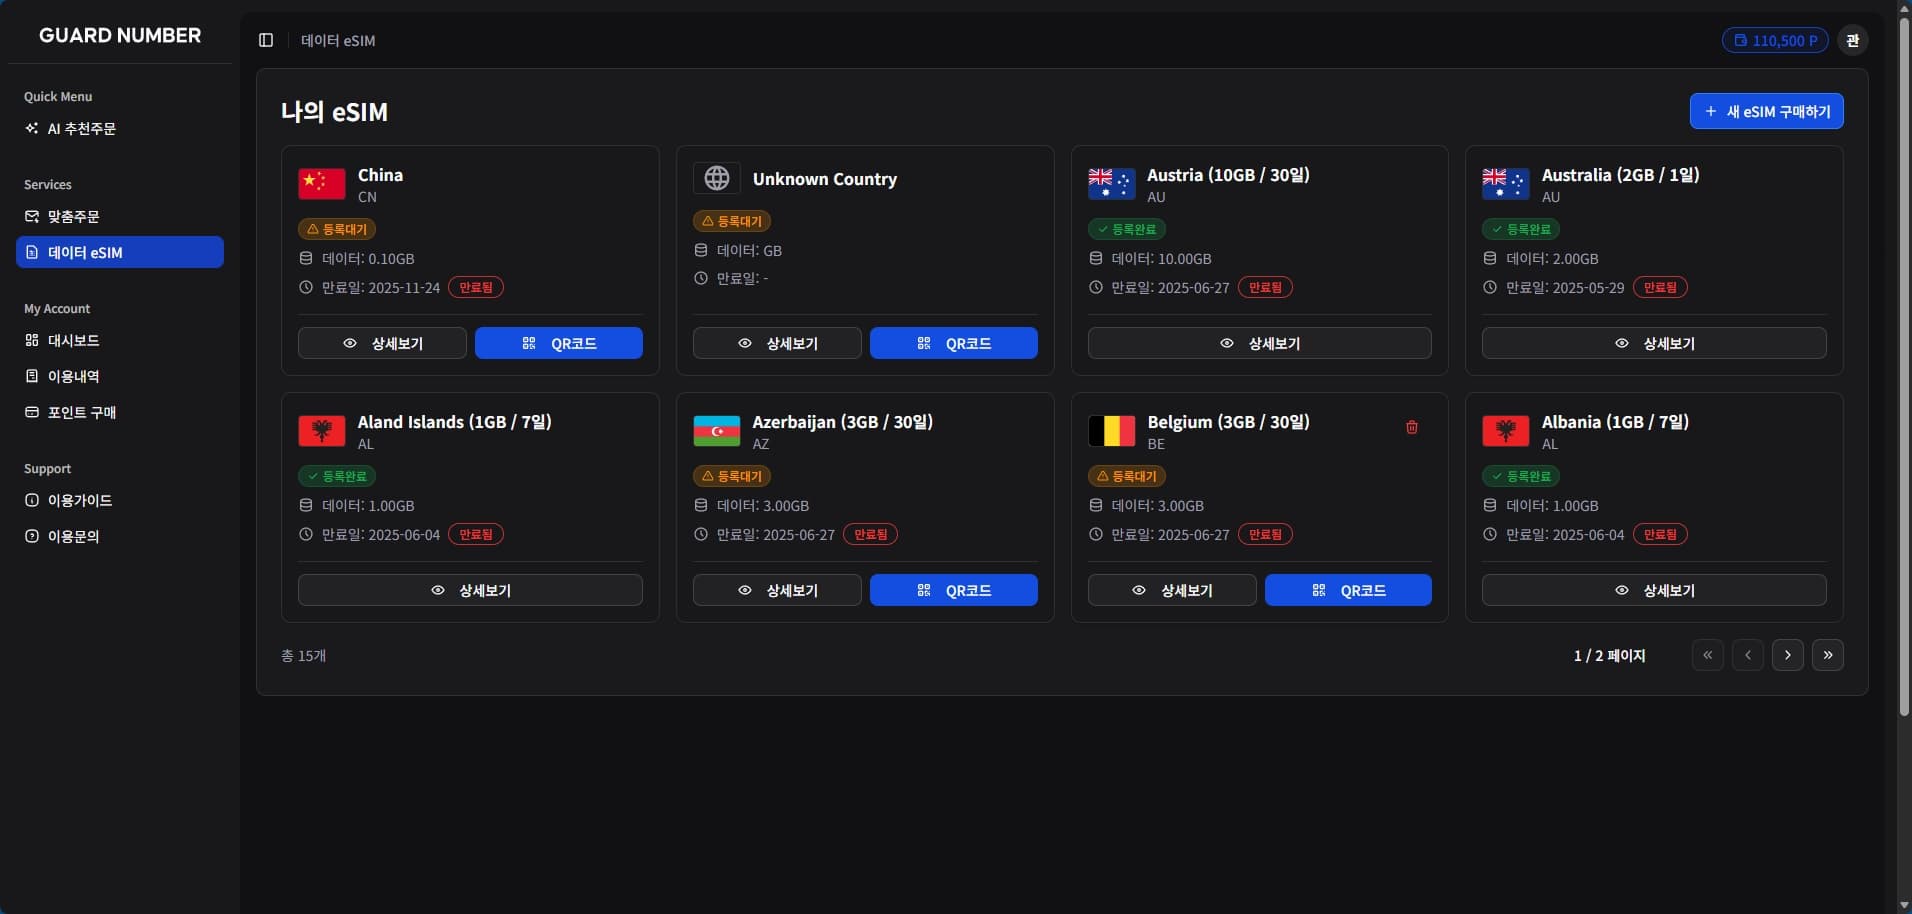1912x914 pixels.
Task: Go to the next page arrow
Action: (x=1787, y=655)
